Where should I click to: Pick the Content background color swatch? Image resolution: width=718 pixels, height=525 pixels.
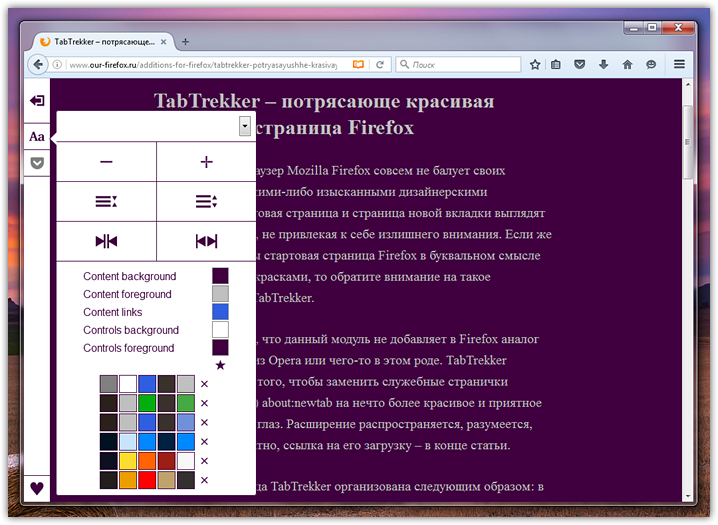tap(220, 276)
